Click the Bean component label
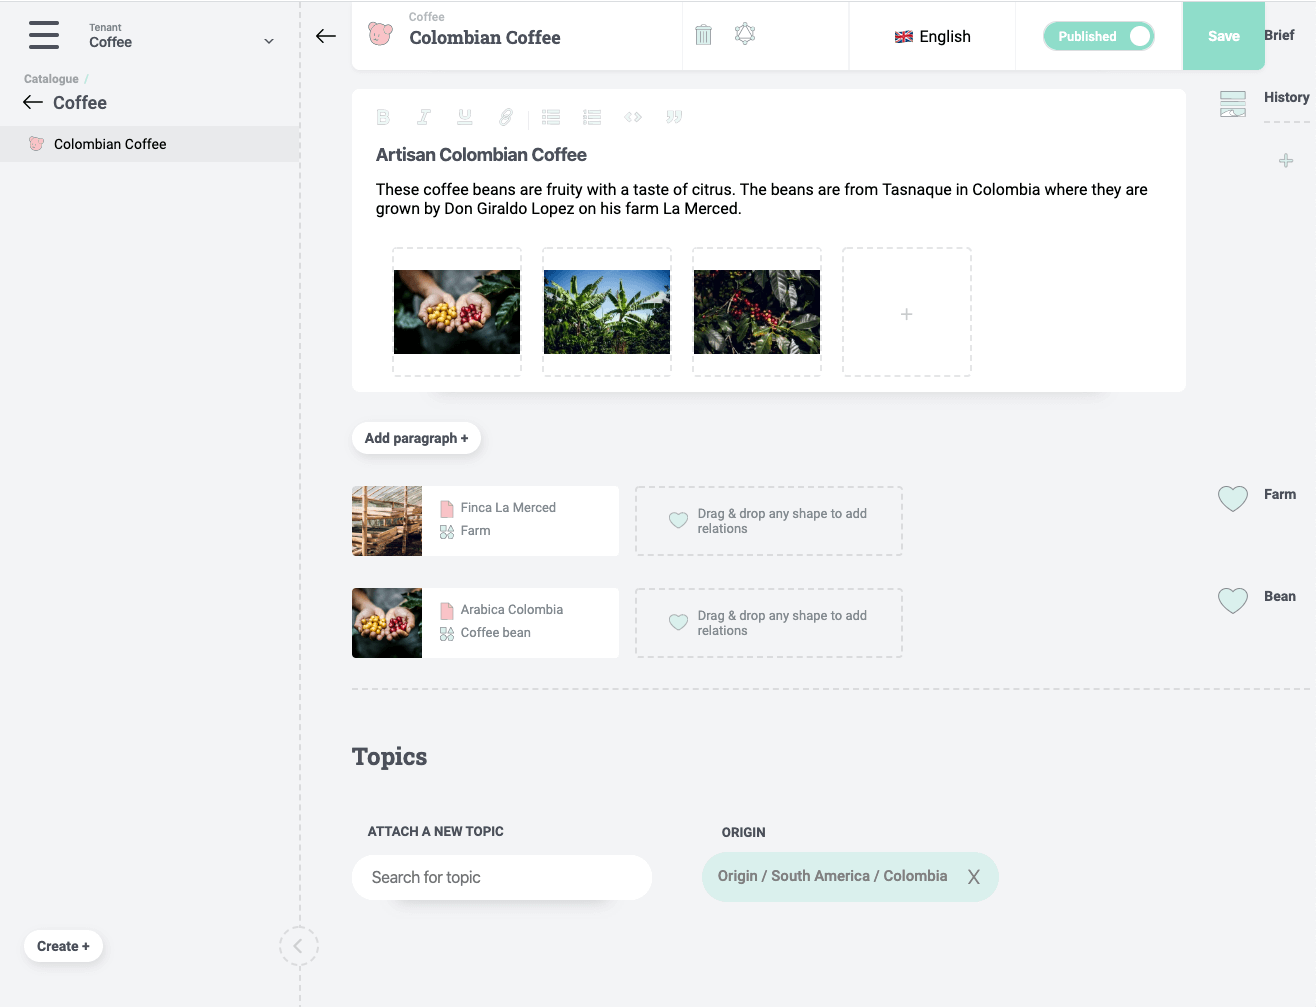The width and height of the screenshot is (1316, 1007). click(x=1280, y=596)
